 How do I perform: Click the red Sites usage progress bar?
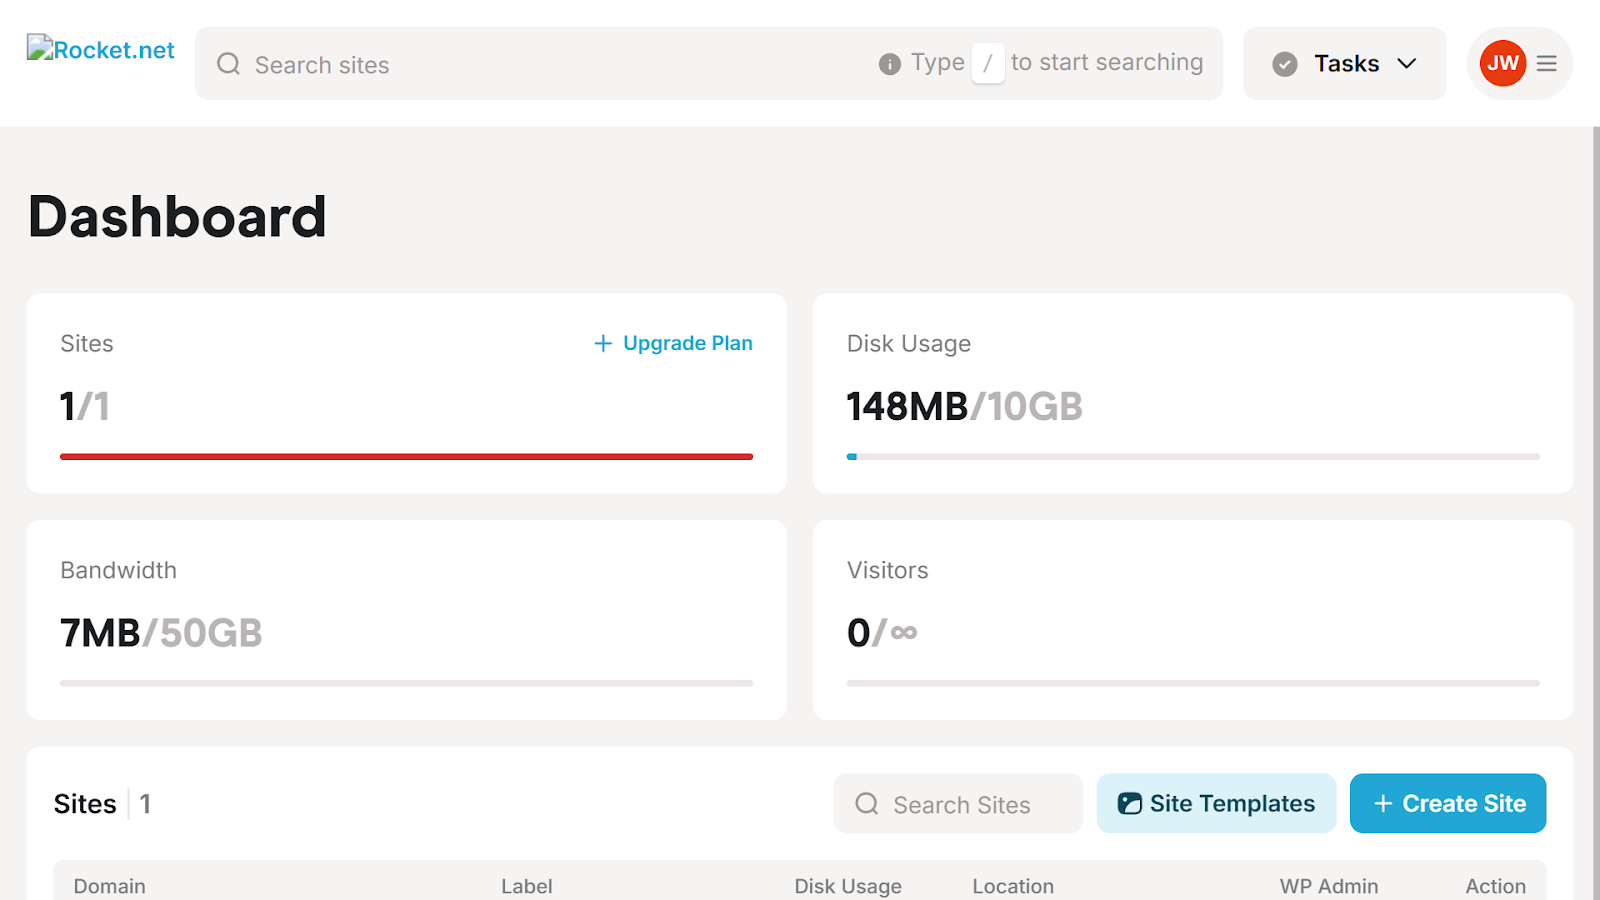(406, 456)
